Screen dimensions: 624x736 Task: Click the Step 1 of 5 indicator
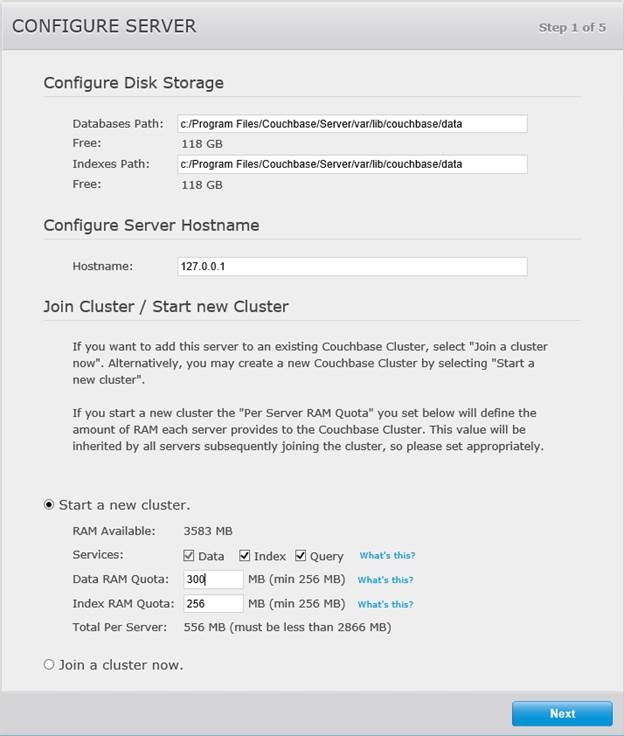(x=572, y=27)
